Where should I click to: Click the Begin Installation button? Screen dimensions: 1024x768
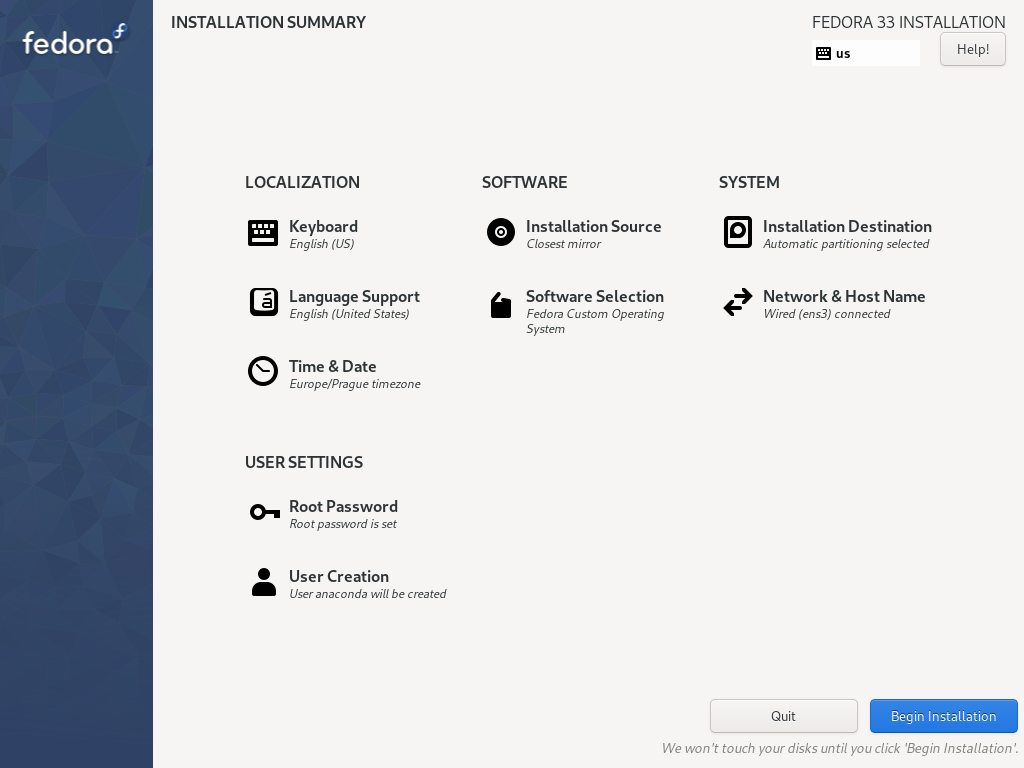tap(944, 716)
